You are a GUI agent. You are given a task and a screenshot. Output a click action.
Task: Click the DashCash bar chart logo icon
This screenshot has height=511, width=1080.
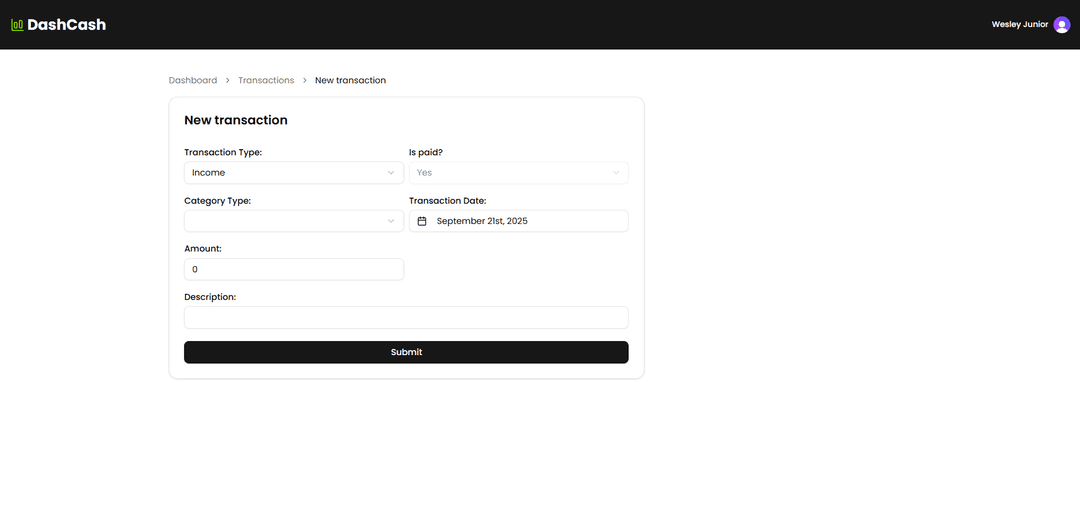tap(17, 25)
